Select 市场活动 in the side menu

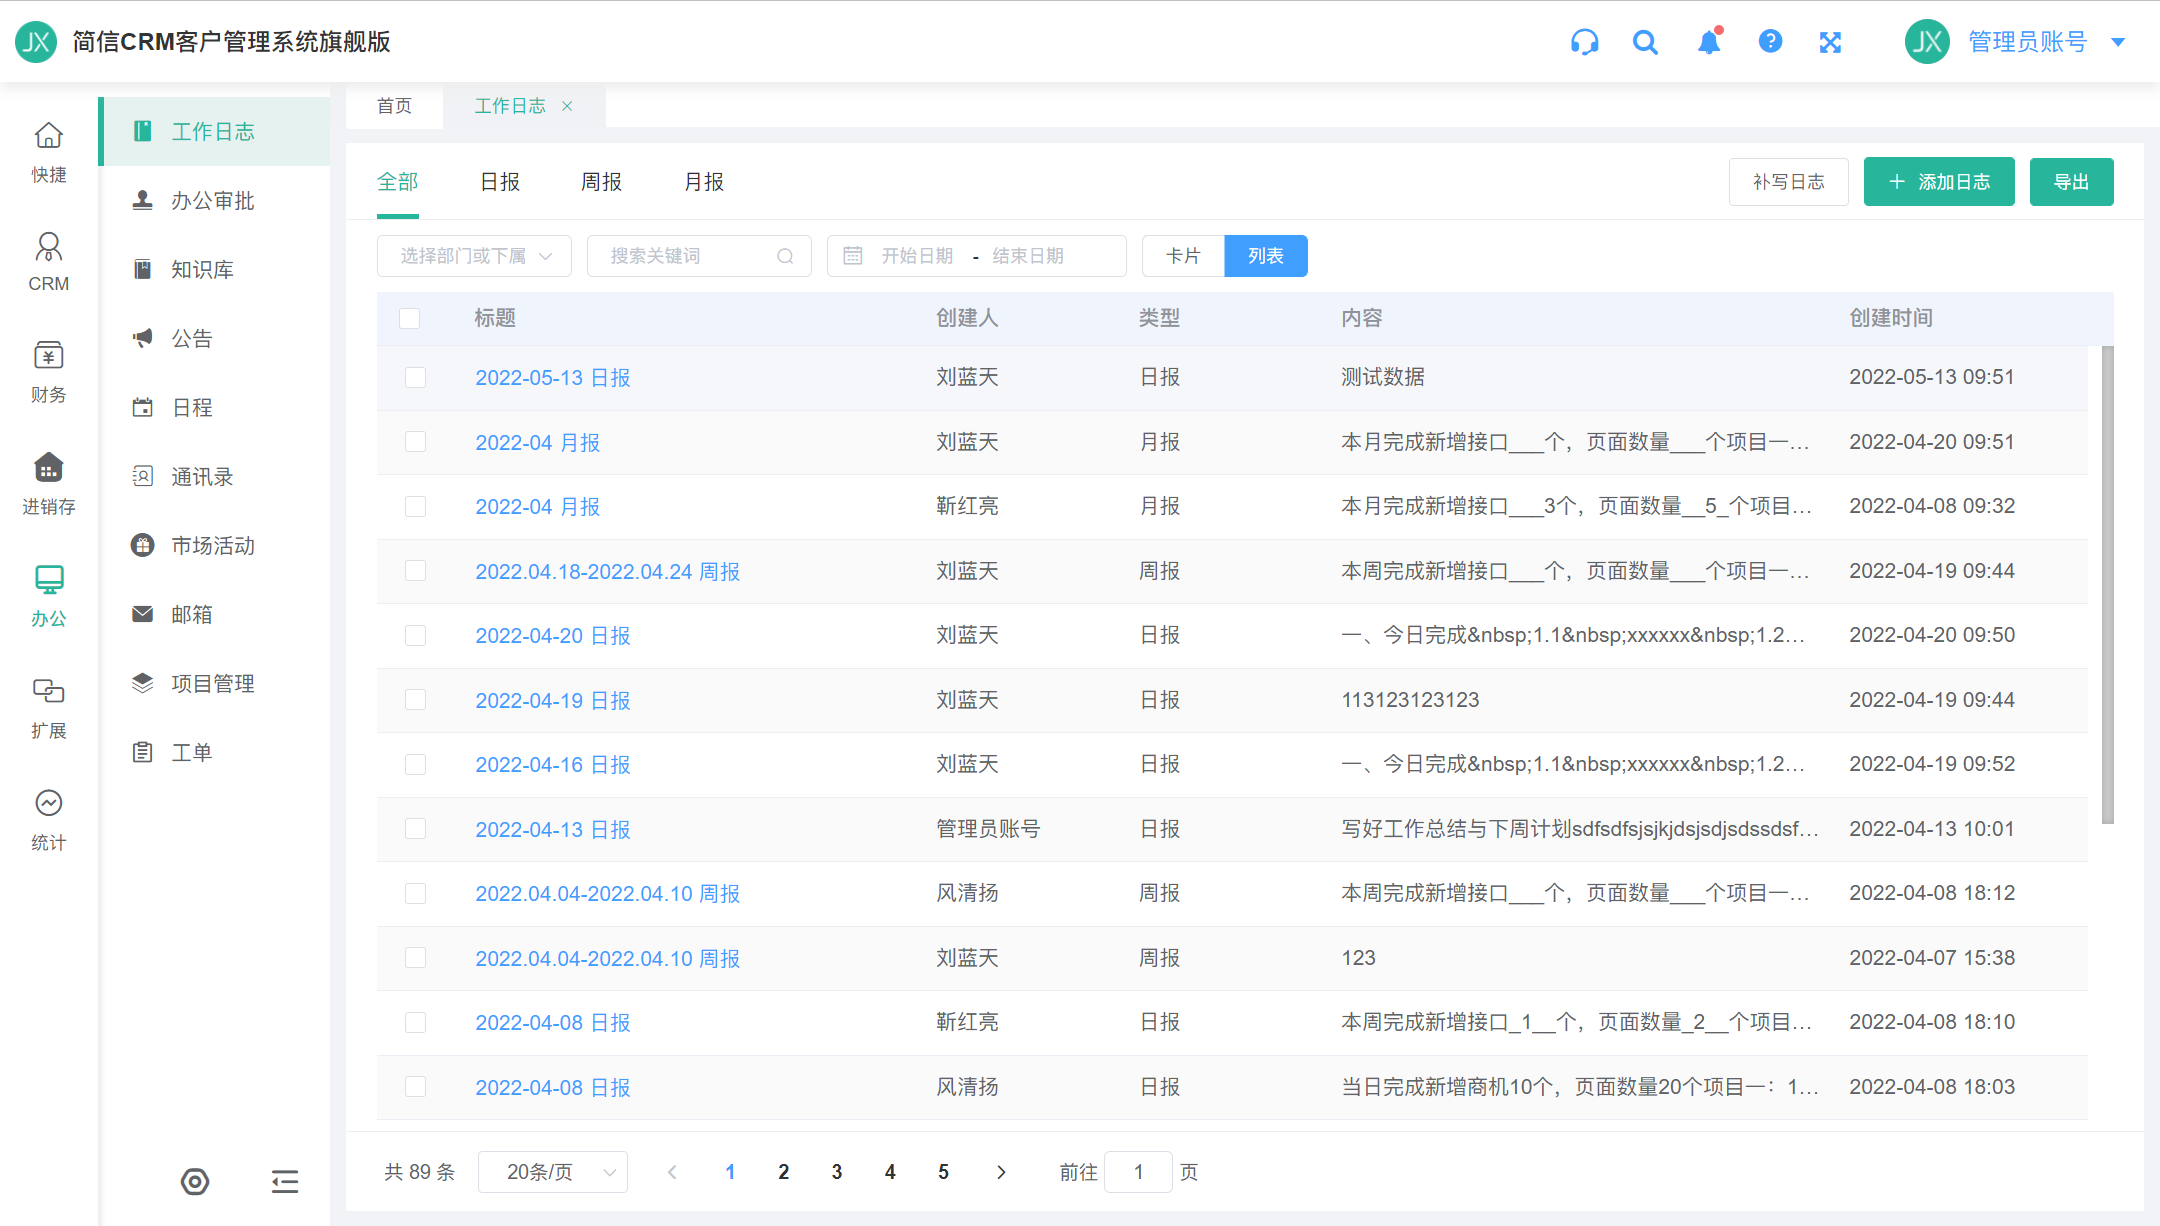[x=212, y=545]
